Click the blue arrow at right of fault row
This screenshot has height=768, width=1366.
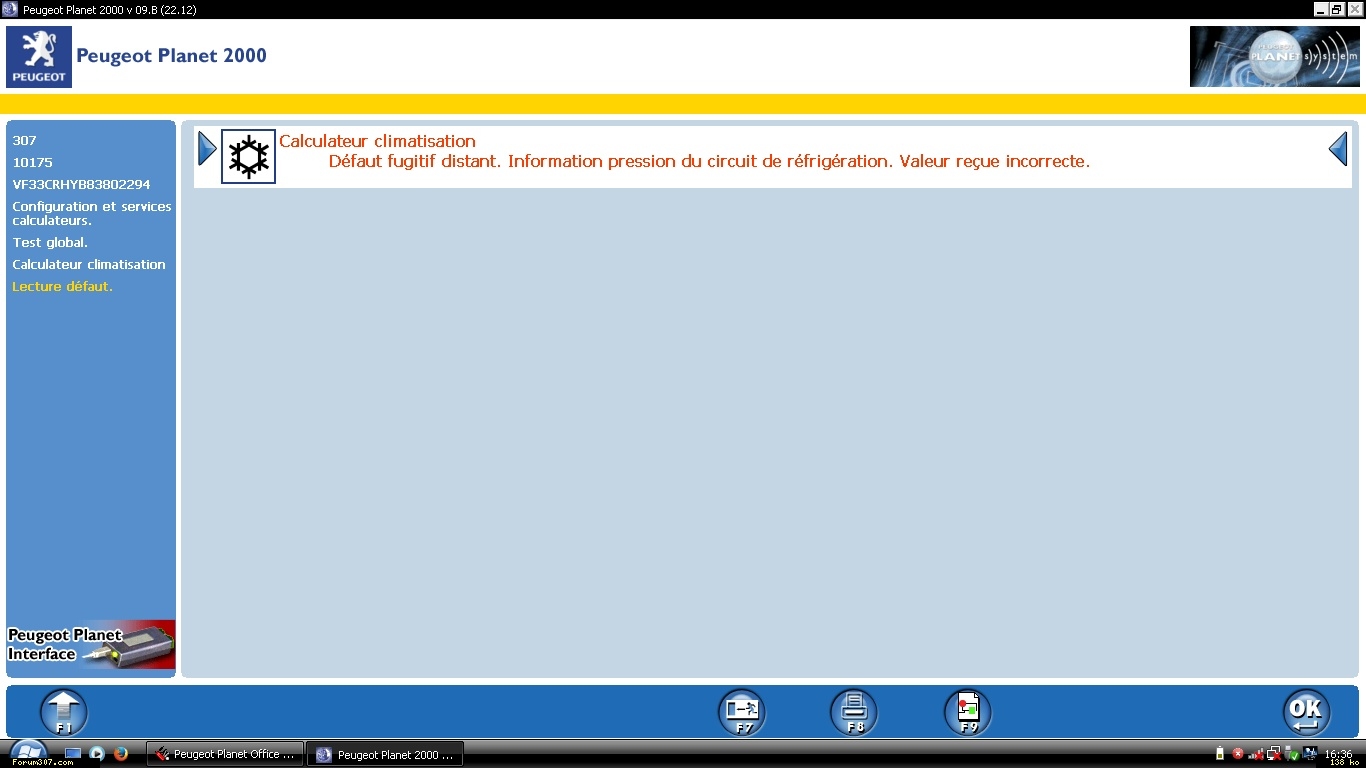point(1338,149)
